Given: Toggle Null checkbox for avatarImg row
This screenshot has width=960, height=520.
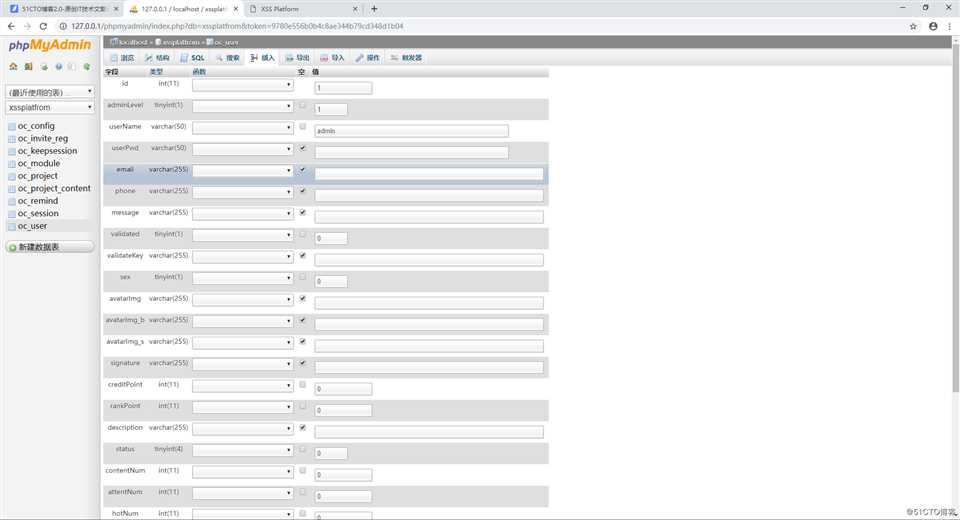Looking at the screenshot, I should tap(302, 299).
